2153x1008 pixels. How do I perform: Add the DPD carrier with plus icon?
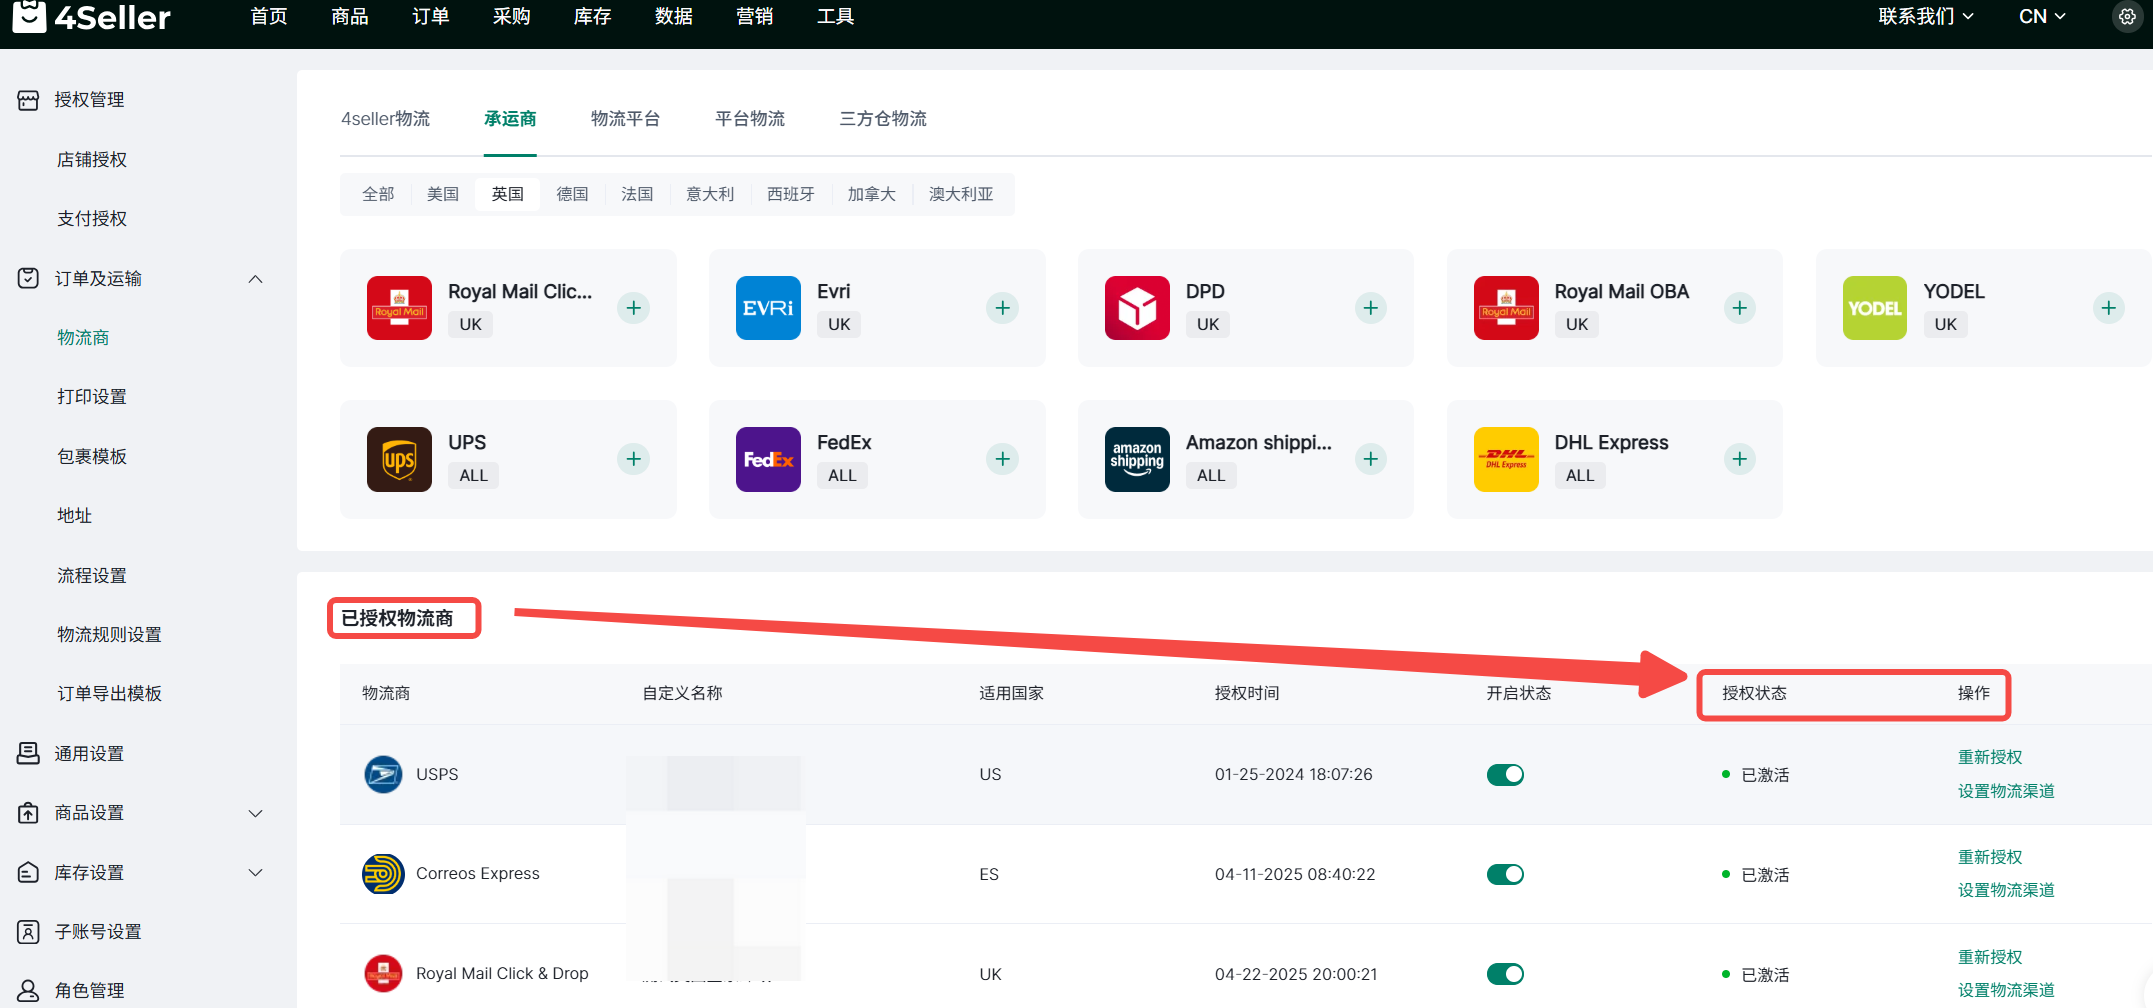tap(1370, 308)
